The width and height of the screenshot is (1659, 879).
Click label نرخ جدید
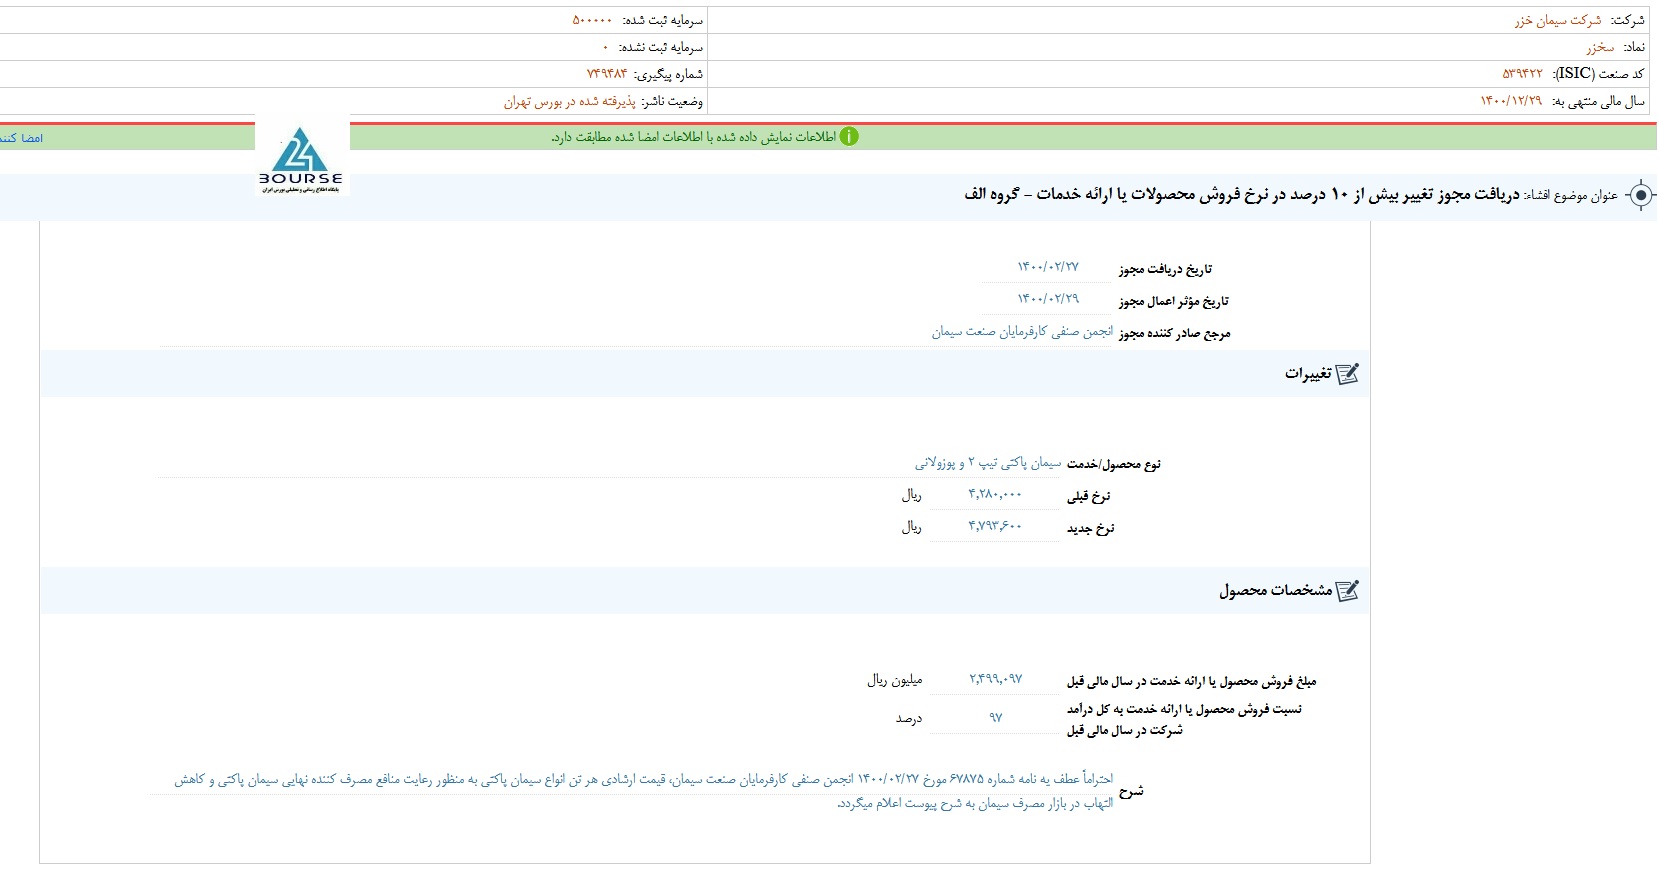tap(1090, 528)
